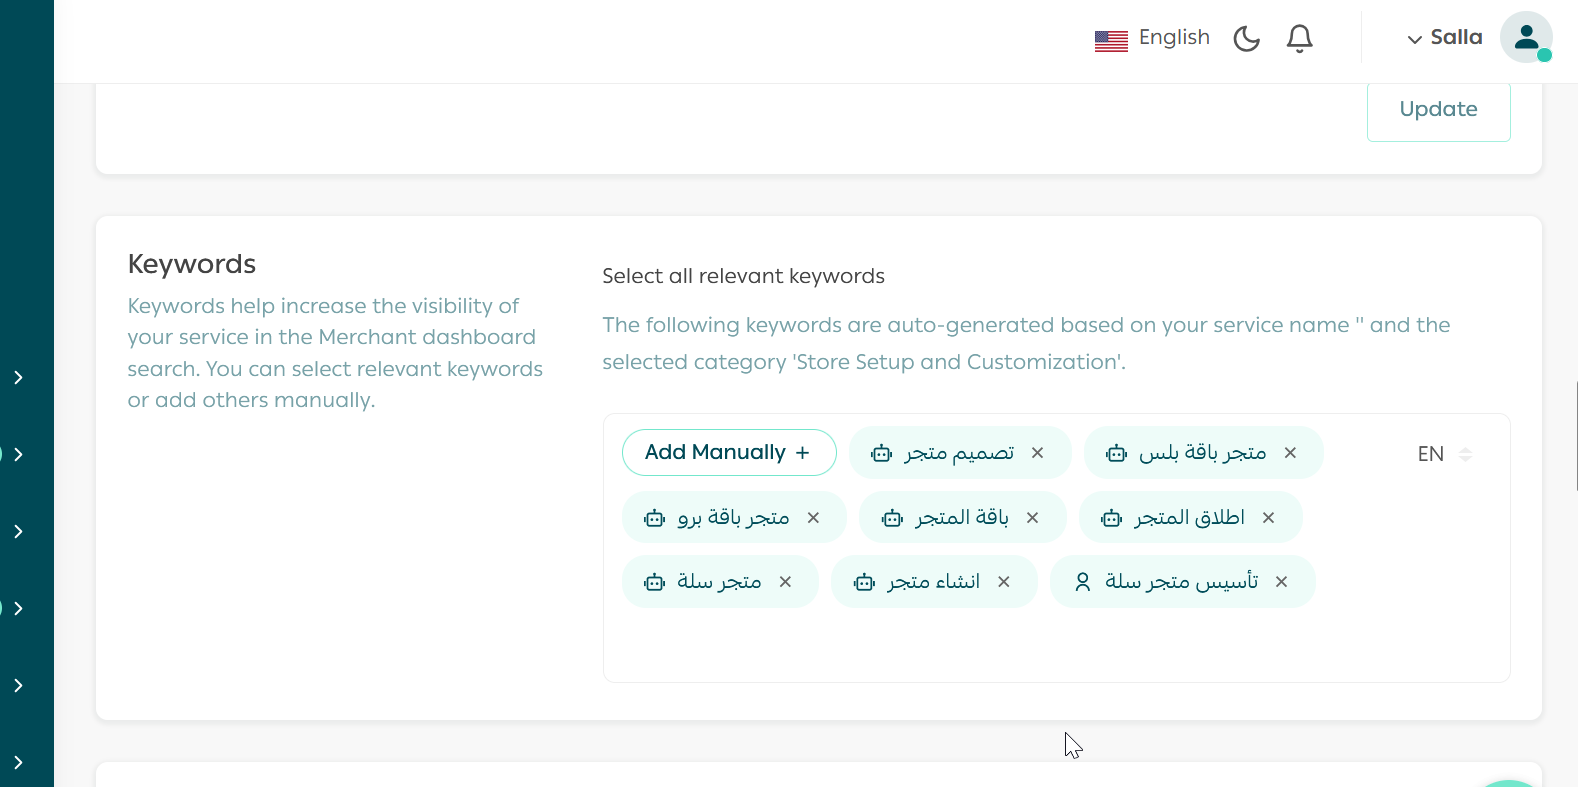Toggle dark mode moon icon
Viewport: 1578px width, 787px height.
coord(1246,39)
